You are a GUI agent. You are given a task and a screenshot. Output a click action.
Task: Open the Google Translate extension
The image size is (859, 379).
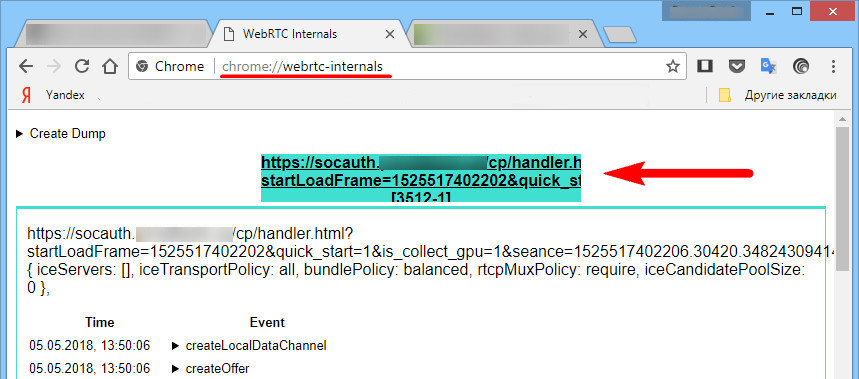click(x=769, y=66)
